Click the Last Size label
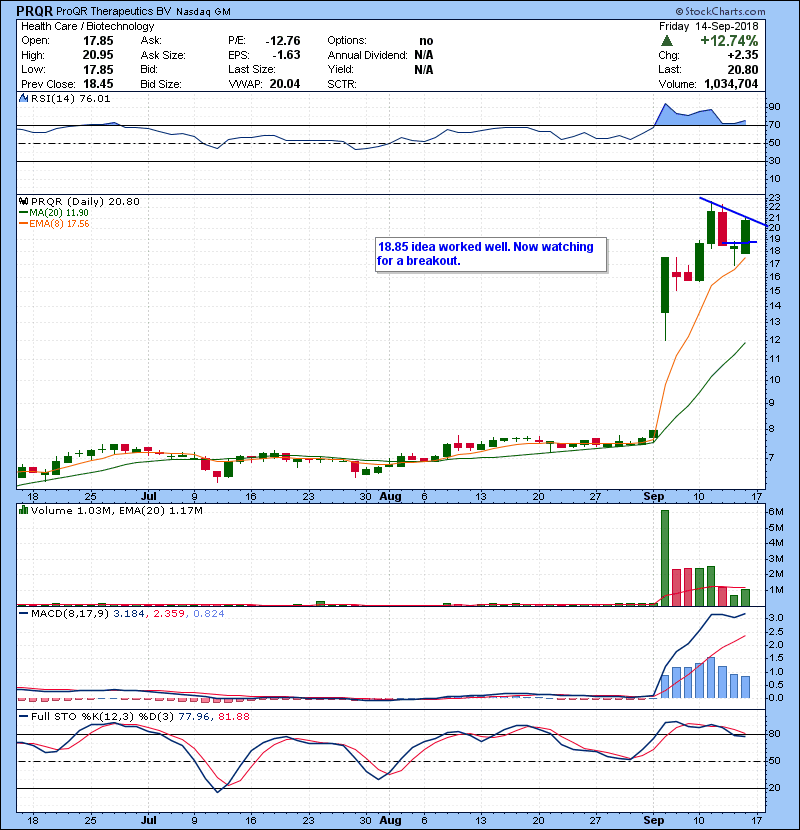The image size is (800, 830). tap(252, 69)
